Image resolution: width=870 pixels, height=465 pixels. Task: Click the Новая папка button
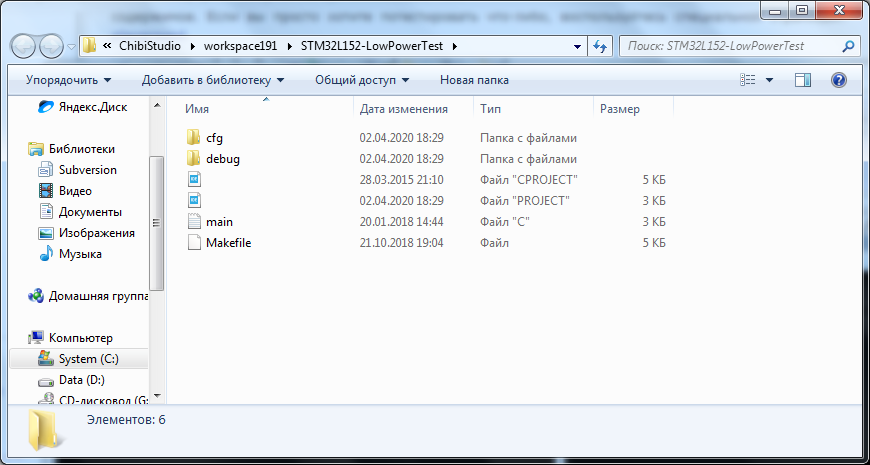point(474,80)
